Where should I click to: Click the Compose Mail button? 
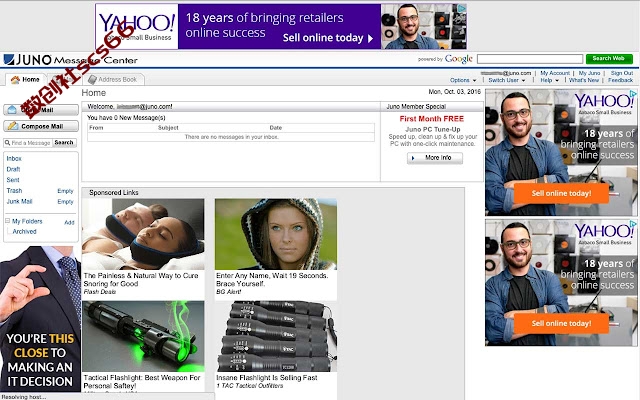(x=41, y=126)
